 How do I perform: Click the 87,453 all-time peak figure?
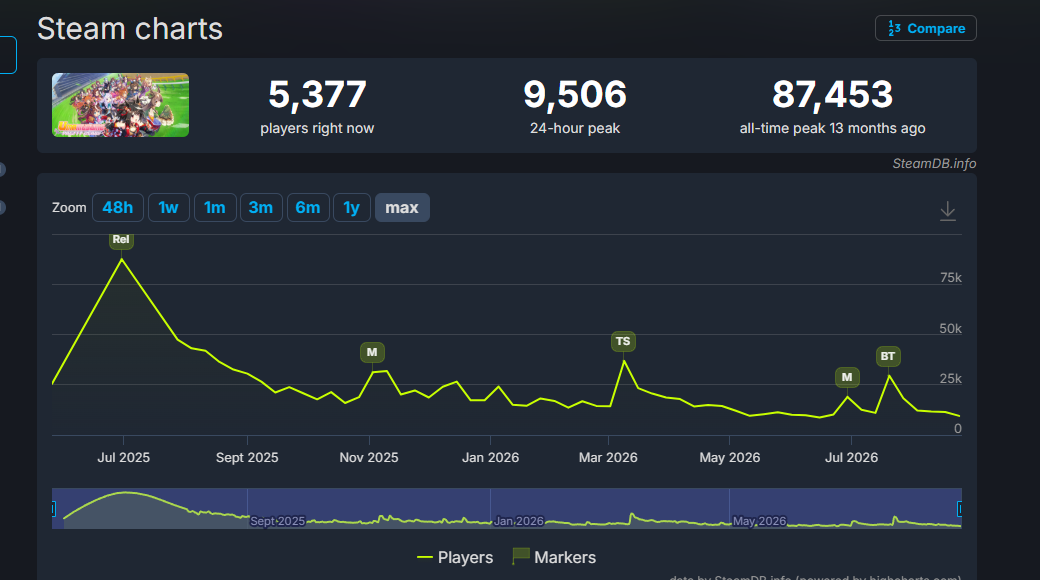pyautogui.click(x=832, y=94)
